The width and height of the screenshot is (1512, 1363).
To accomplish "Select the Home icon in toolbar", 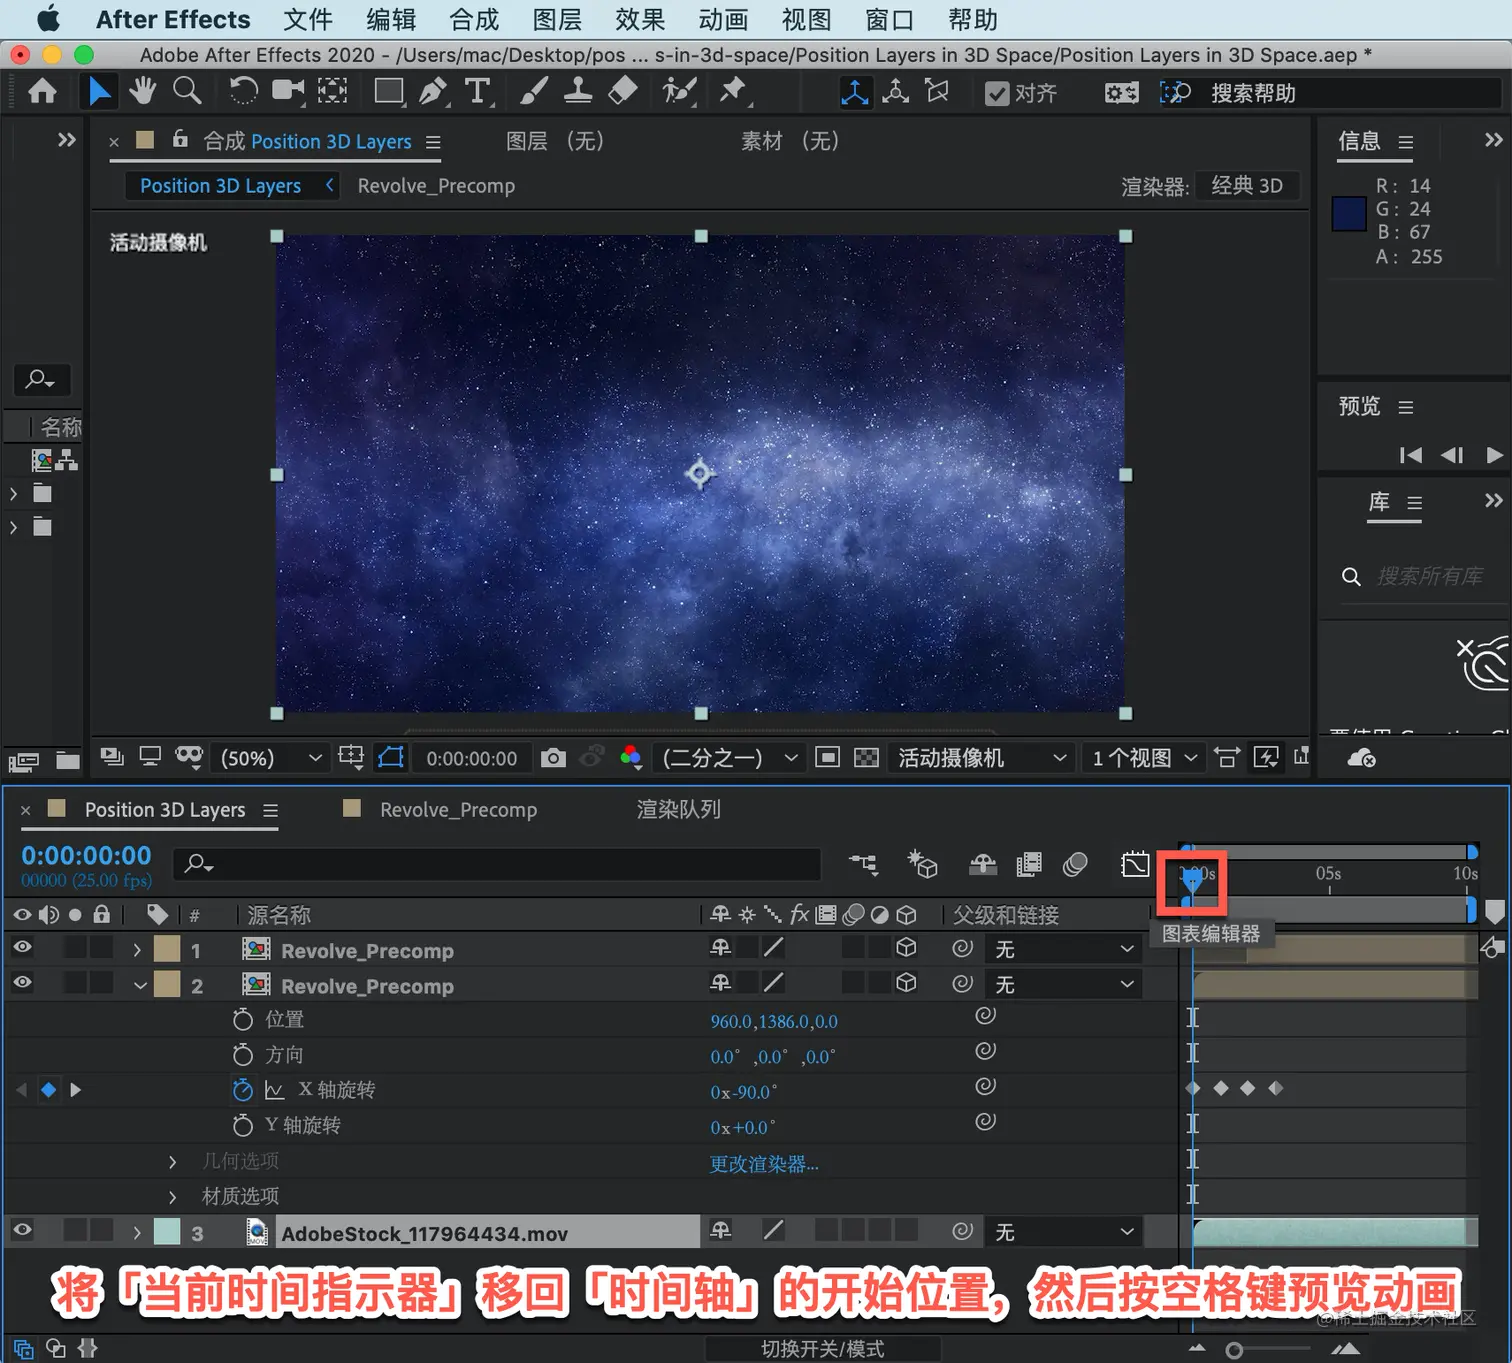I will click(42, 92).
